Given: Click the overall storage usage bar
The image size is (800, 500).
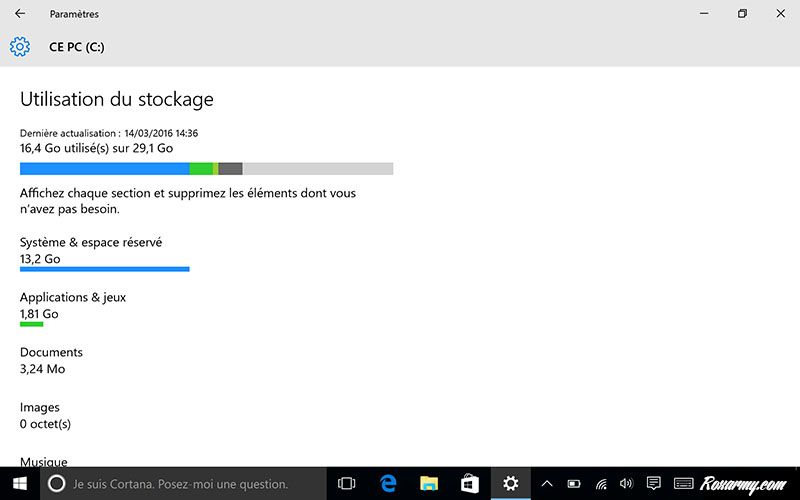Looking at the screenshot, I should (206, 168).
